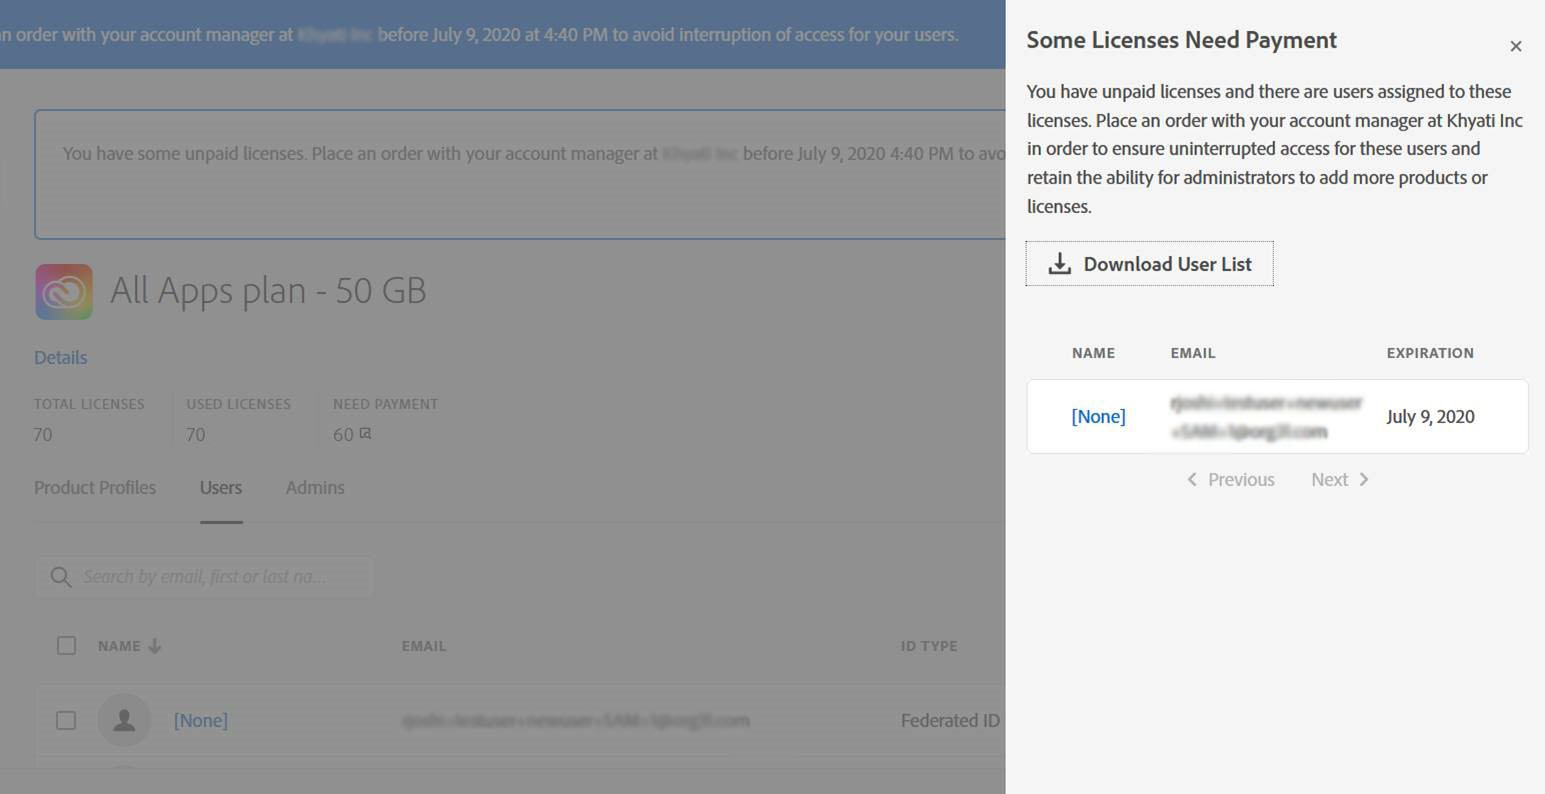
Task: Click the Next chevron right icon
Action: pos(1364,480)
